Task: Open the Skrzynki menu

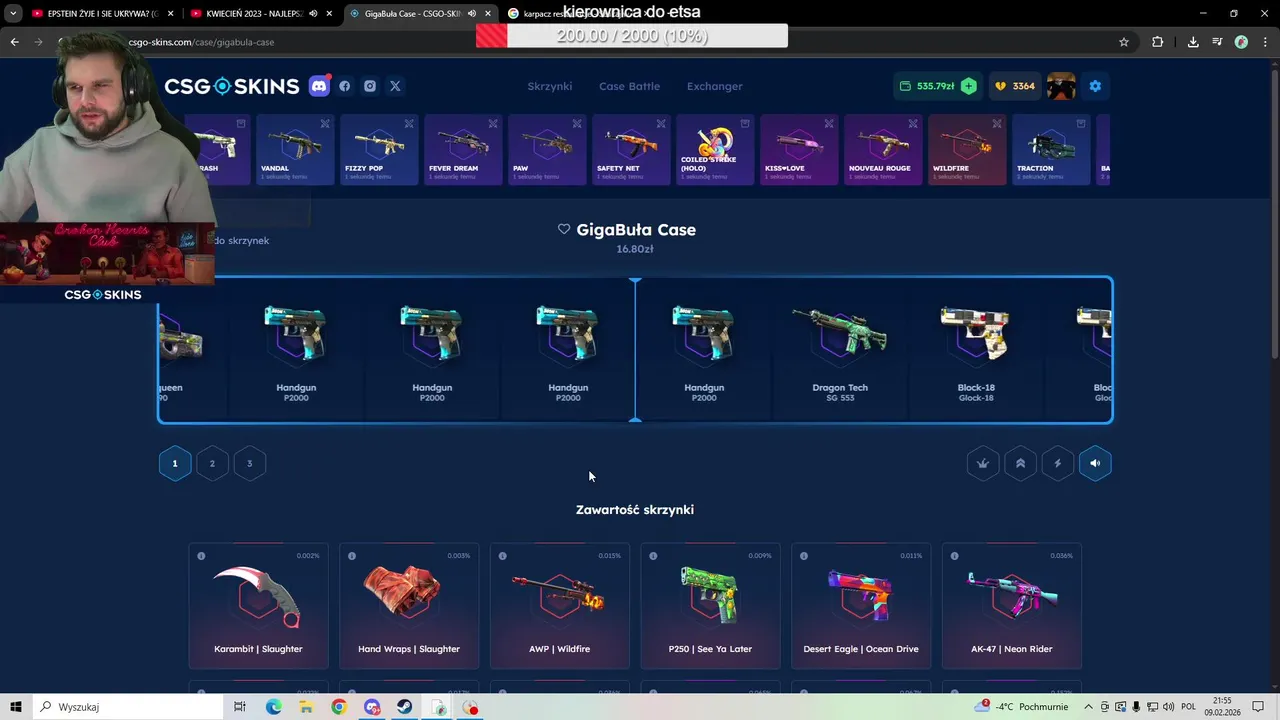Action: point(550,86)
